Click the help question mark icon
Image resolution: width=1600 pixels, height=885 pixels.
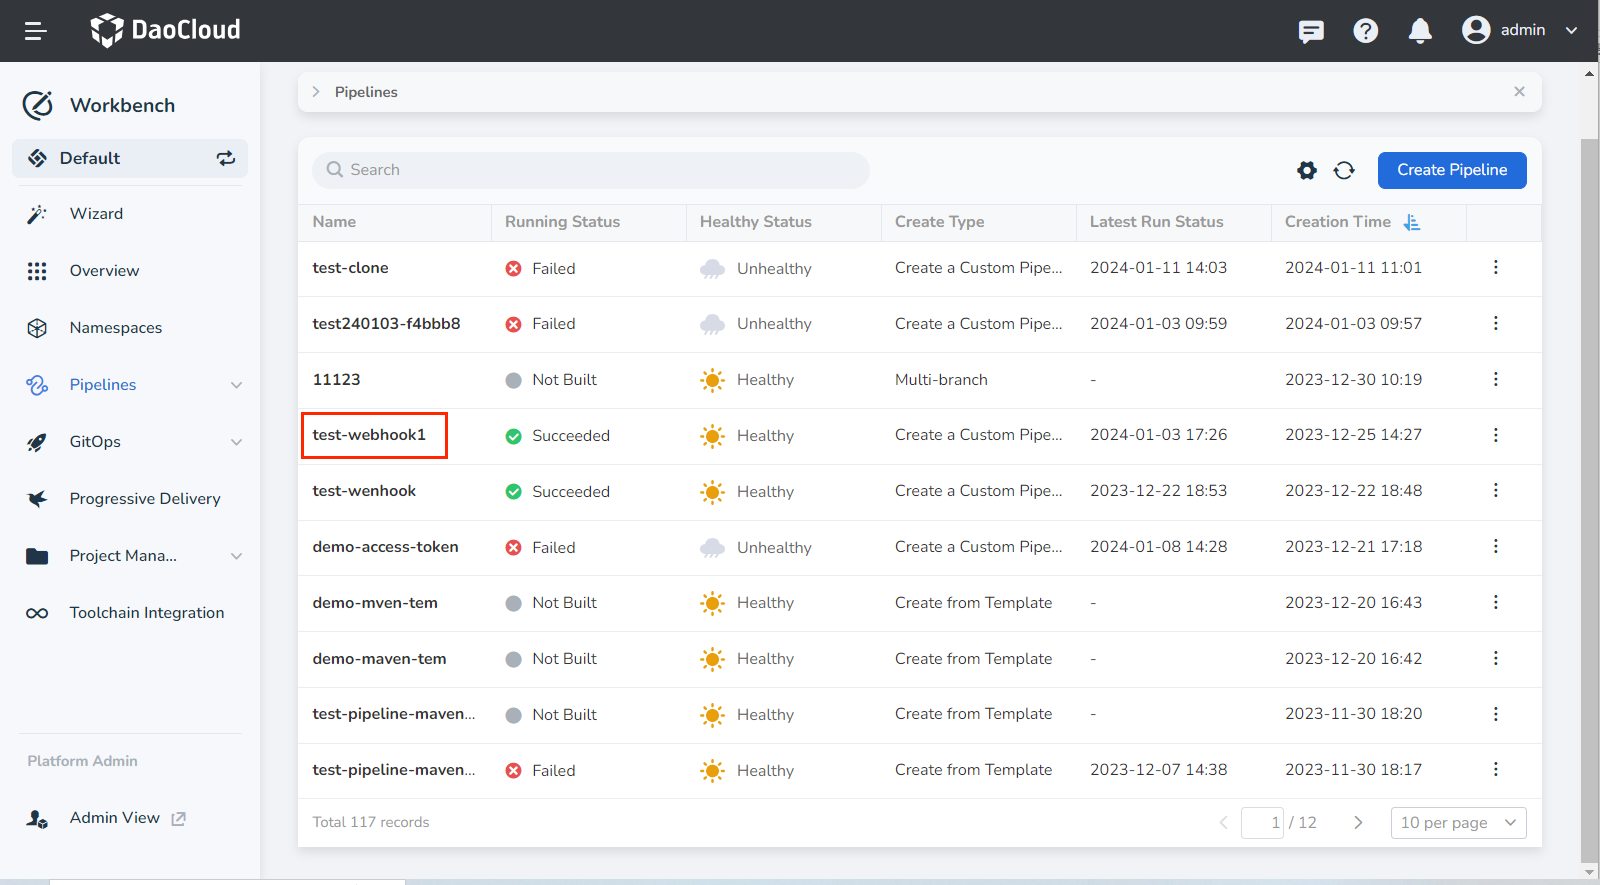click(1365, 31)
